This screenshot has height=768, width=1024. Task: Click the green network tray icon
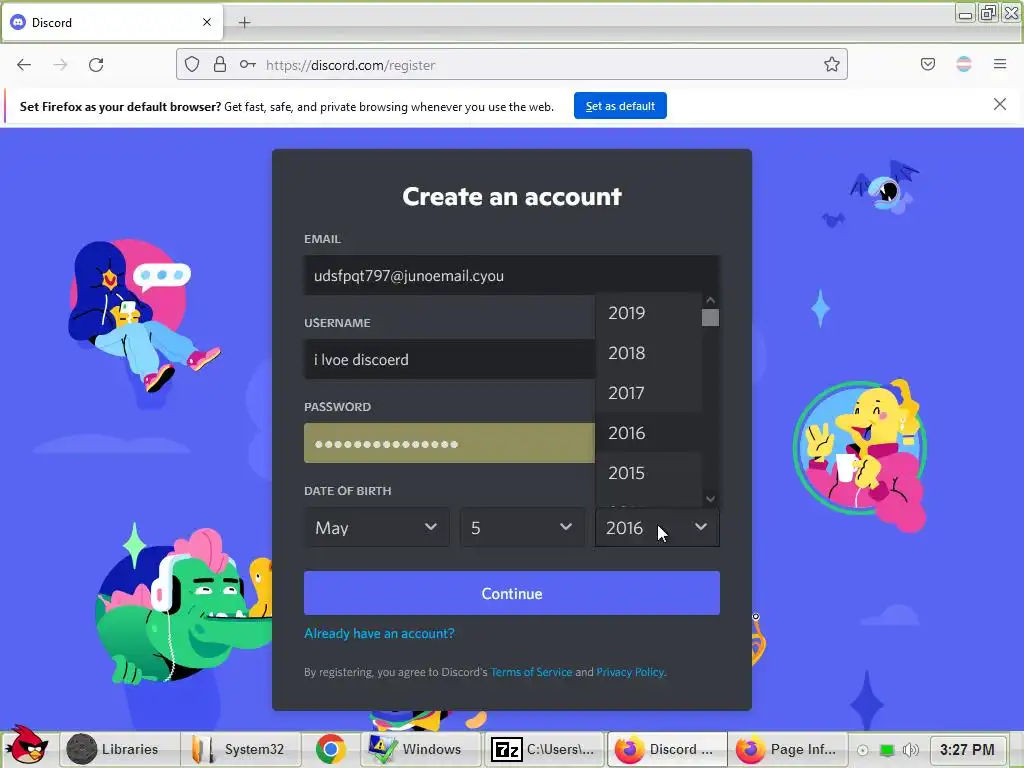[x=887, y=750]
